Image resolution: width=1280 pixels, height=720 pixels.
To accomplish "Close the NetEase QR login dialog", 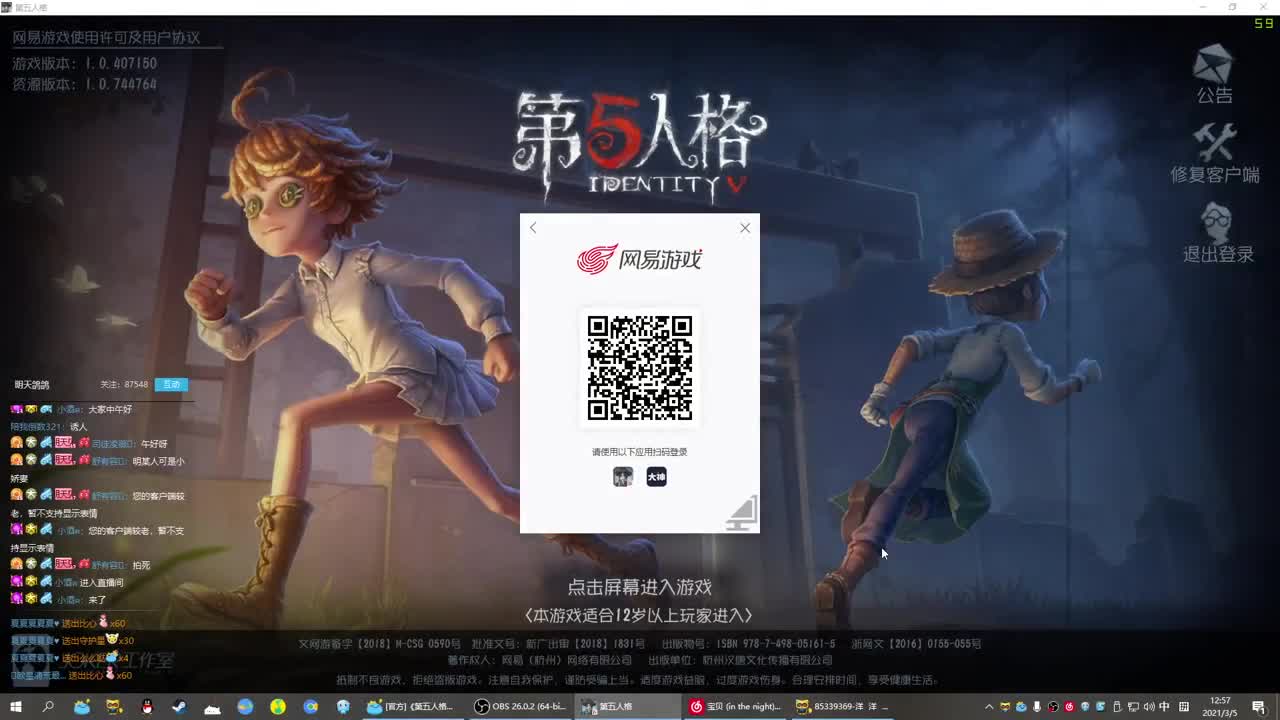I will click(x=745, y=228).
